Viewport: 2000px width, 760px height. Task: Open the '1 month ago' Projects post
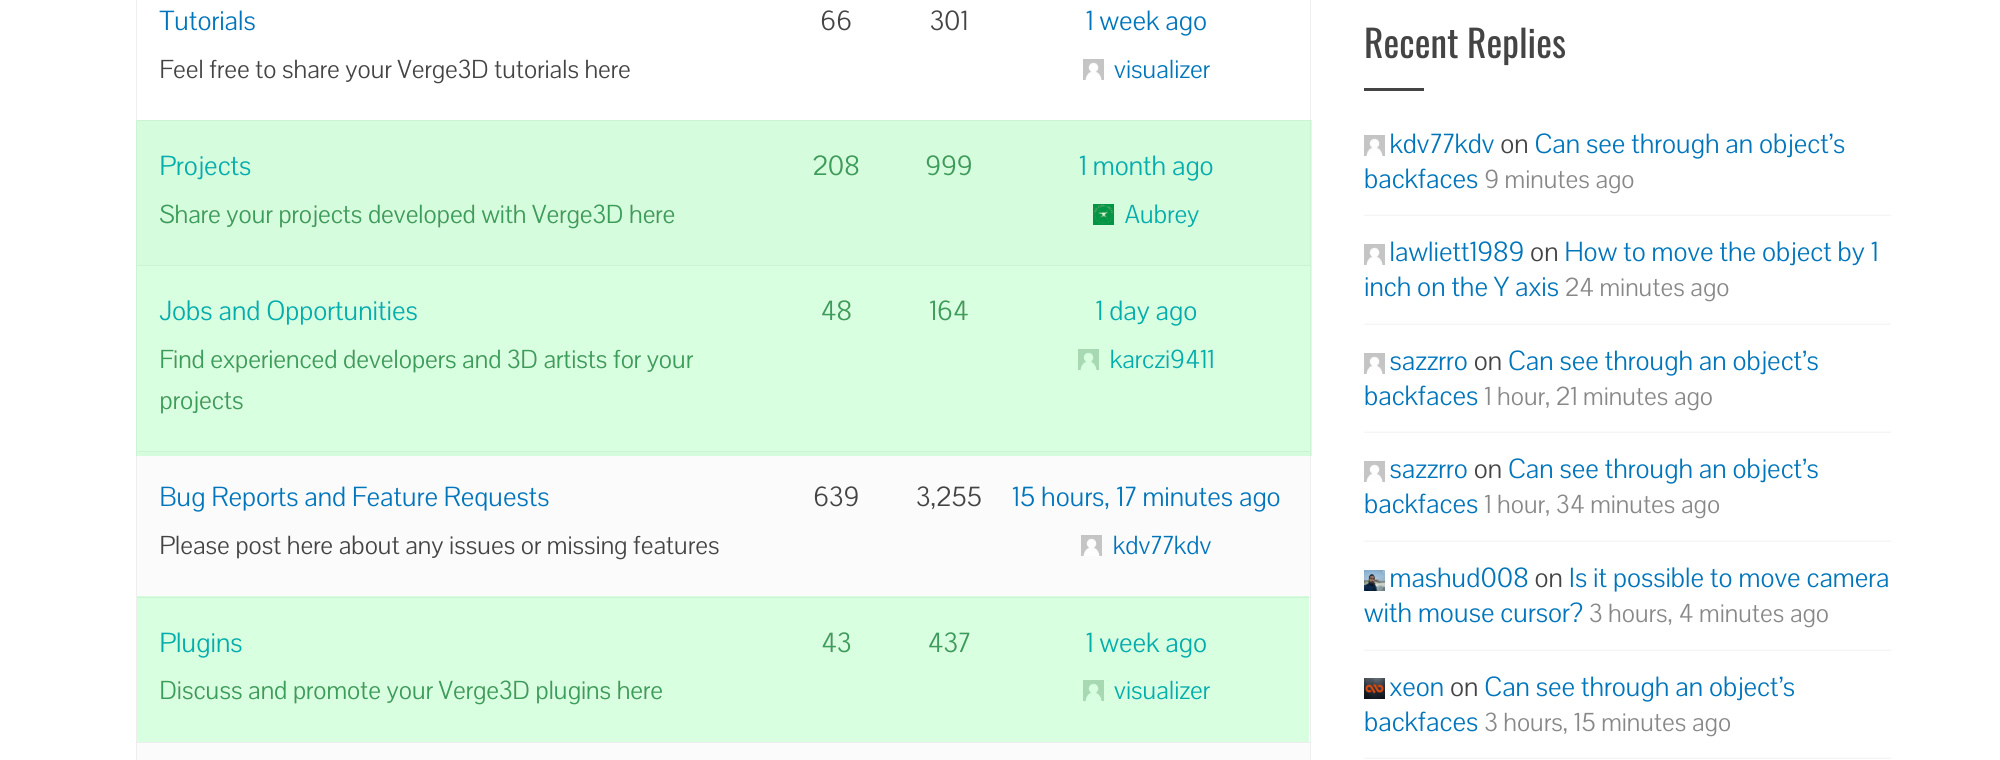click(x=1145, y=166)
